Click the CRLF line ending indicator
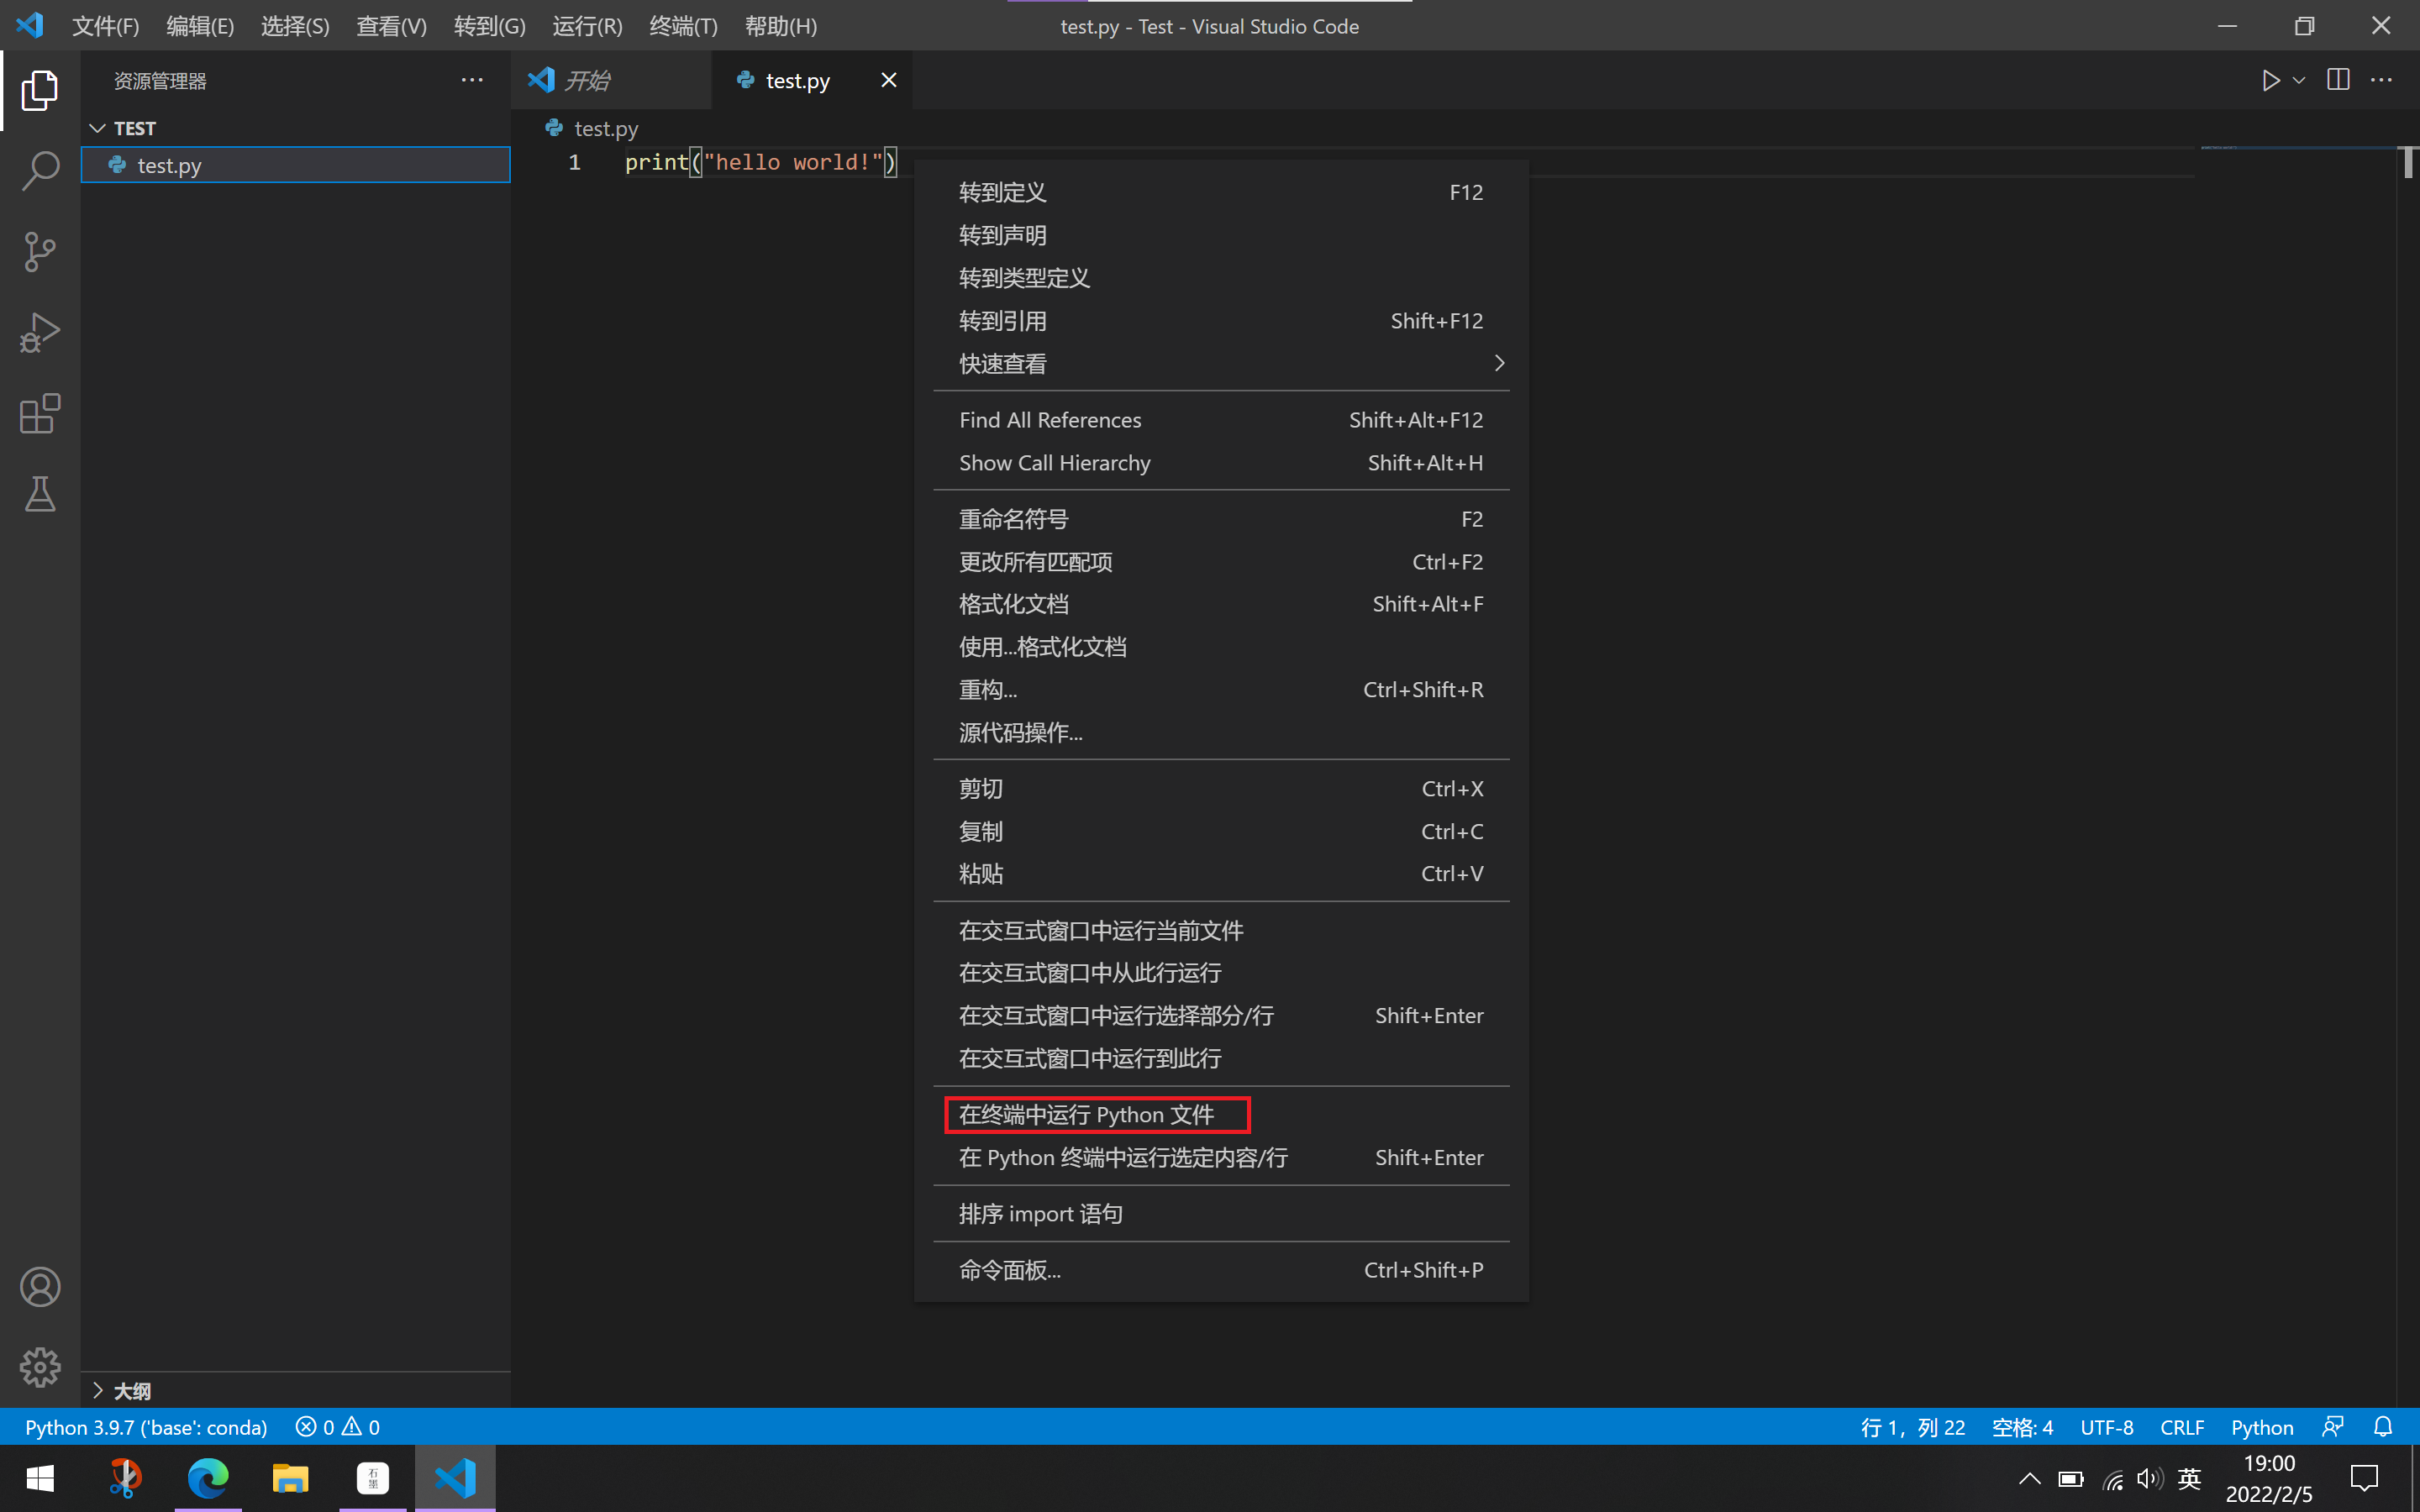 [x=2181, y=1427]
